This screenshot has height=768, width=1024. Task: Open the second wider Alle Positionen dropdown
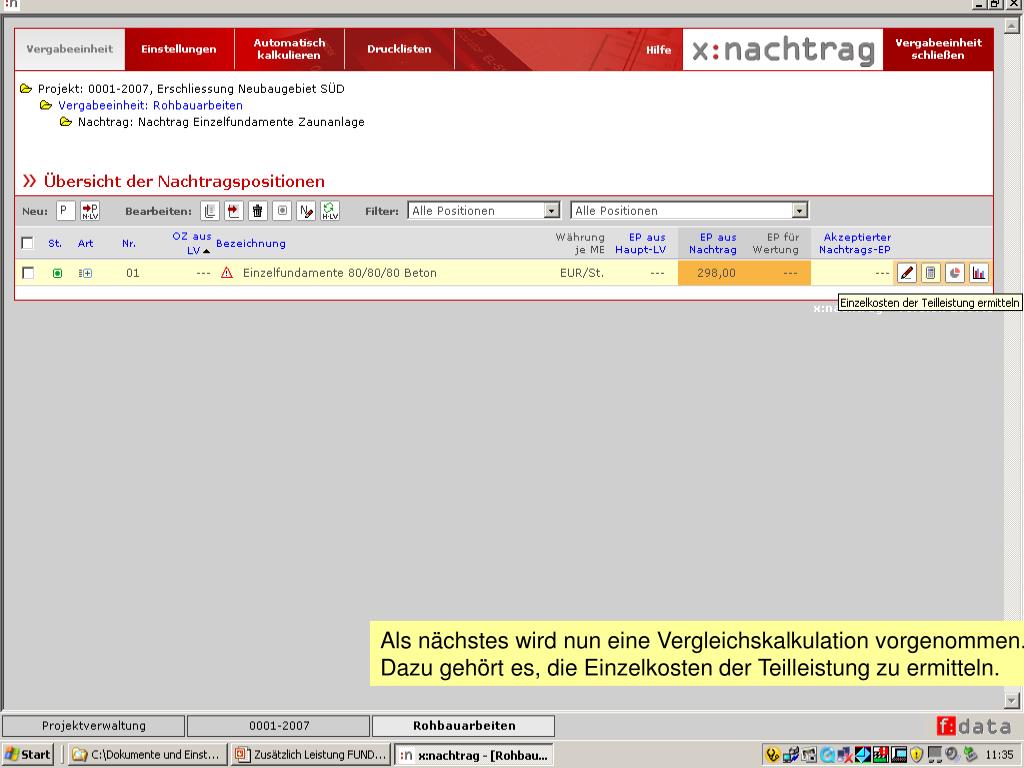coord(689,211)
